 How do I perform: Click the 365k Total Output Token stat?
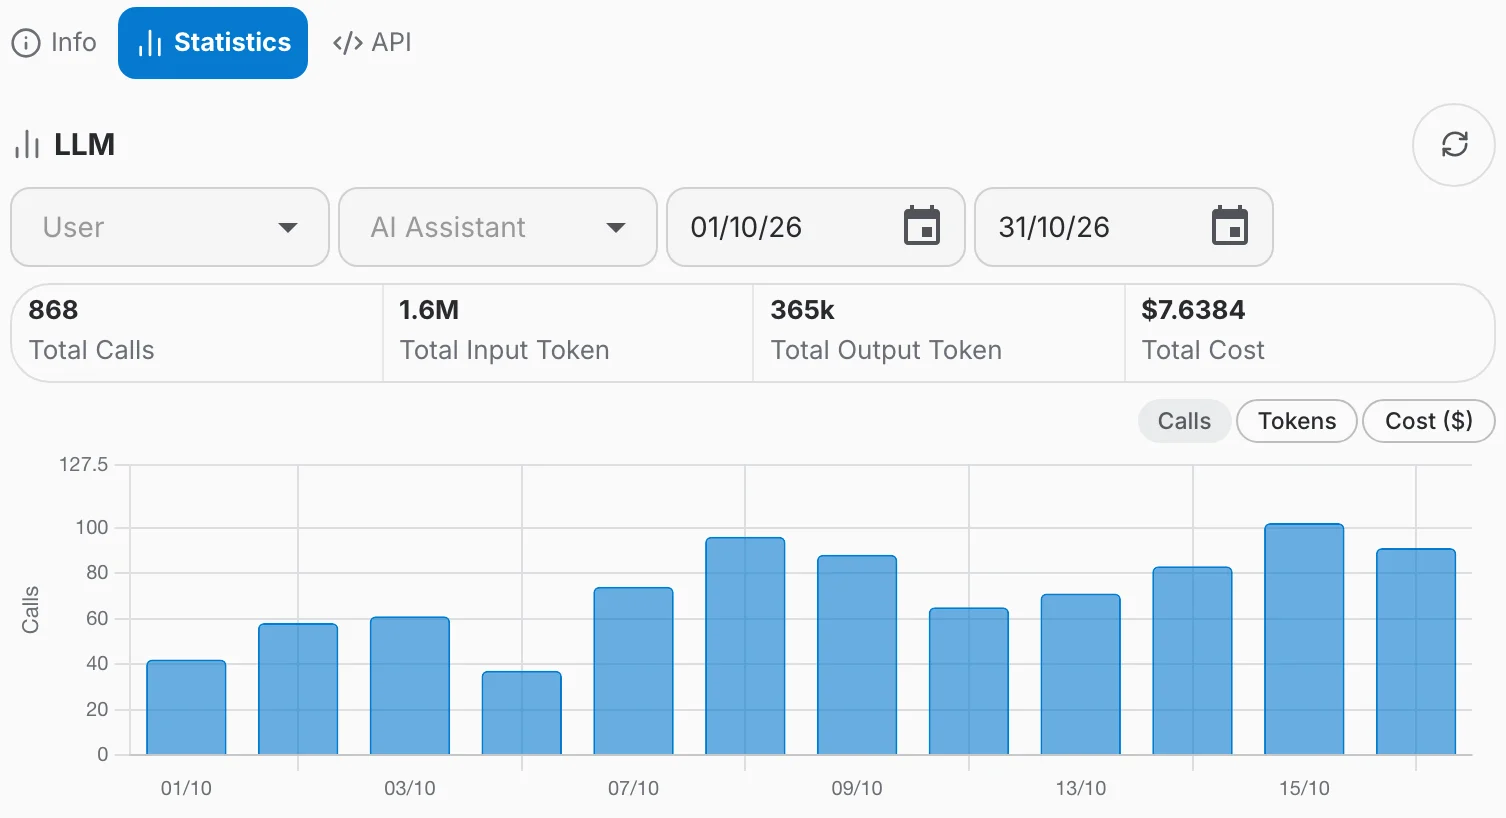939,333
